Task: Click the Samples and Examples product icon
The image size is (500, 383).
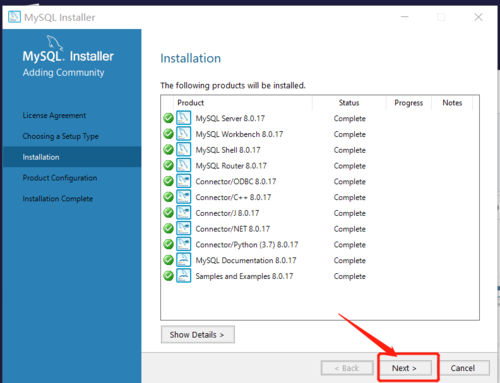Action: click(x=183, y=276)
